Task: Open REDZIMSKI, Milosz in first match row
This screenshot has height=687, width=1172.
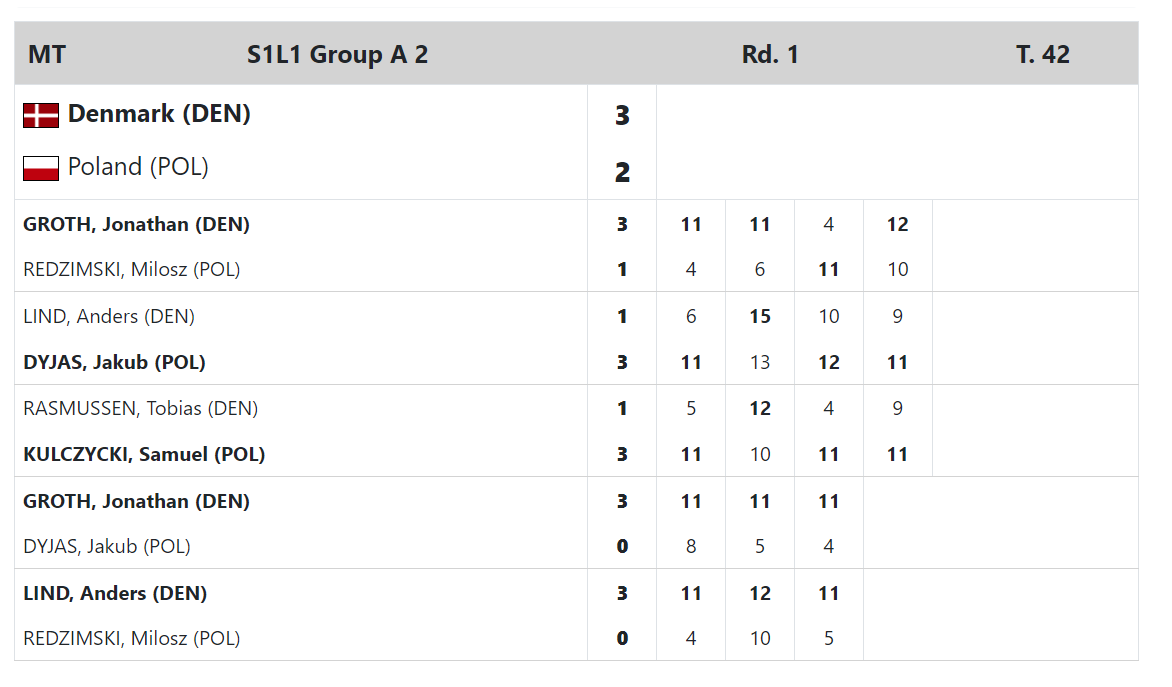Action: click(132, 269)
